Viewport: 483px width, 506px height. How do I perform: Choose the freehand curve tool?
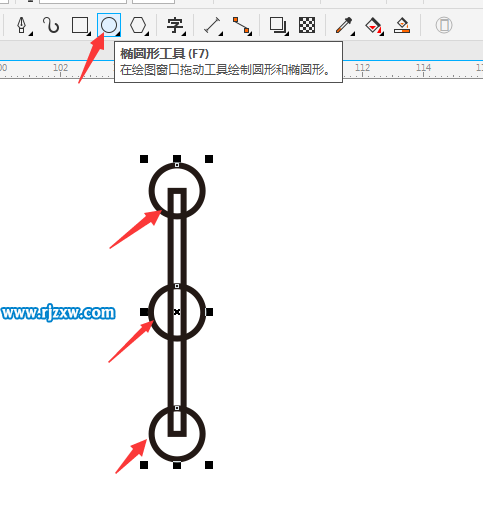point(51,25)
